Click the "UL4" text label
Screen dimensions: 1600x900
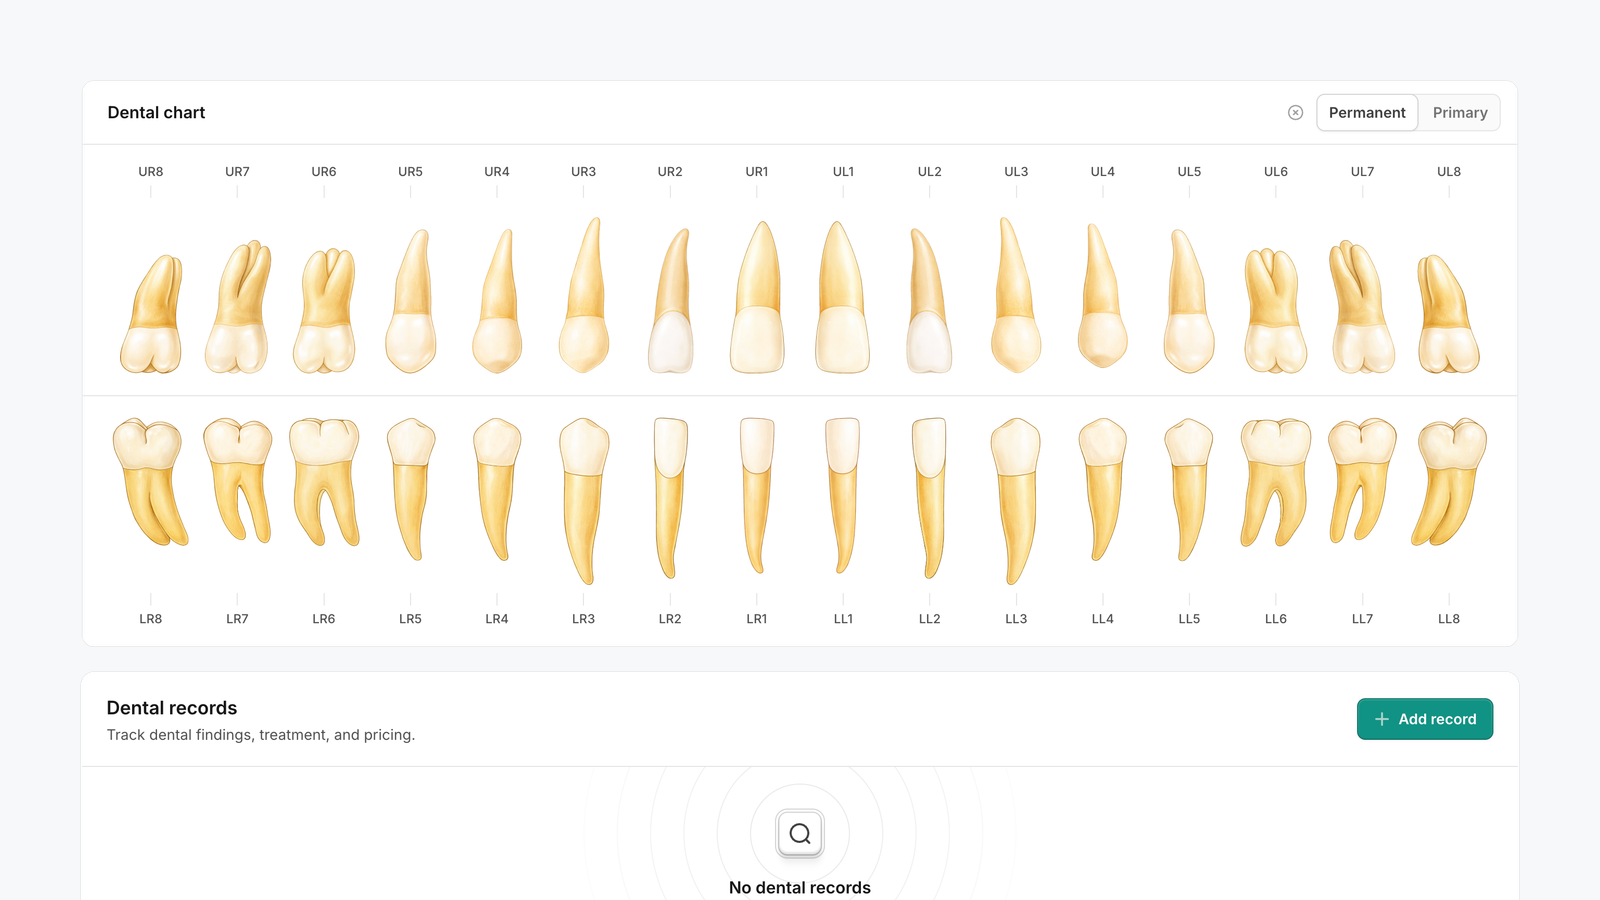(1103, 172)
